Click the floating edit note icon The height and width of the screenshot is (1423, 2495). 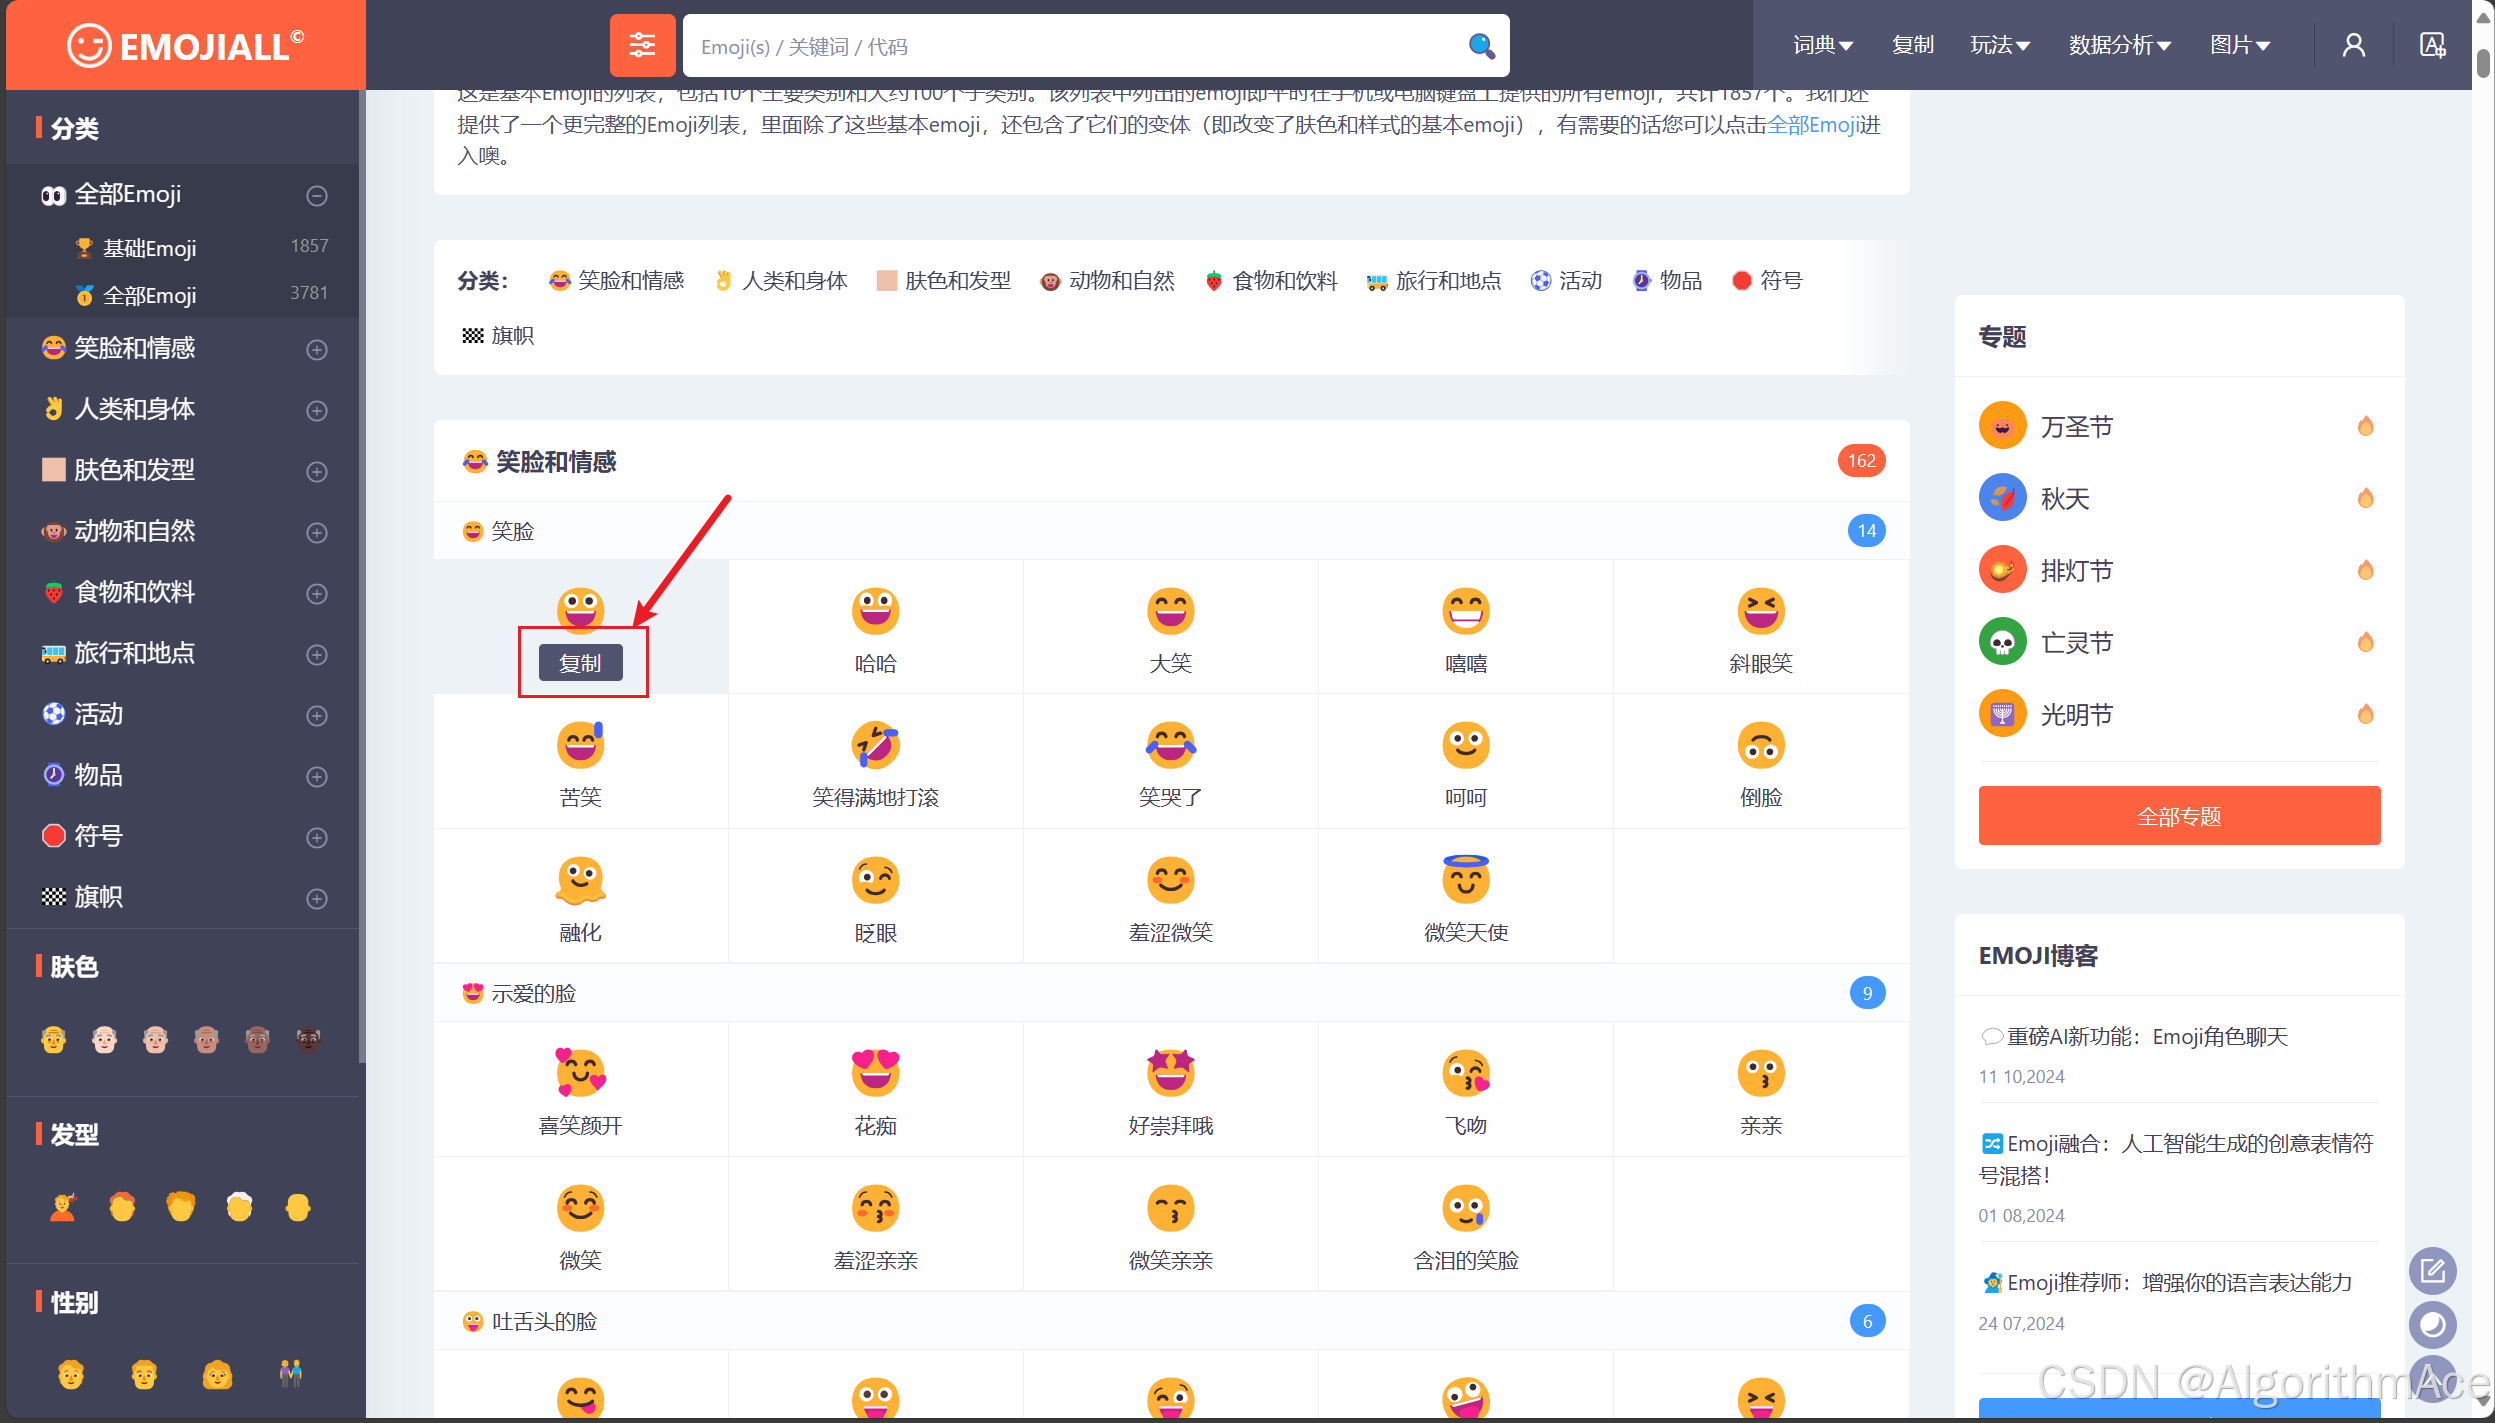tap(2432, 1271)
